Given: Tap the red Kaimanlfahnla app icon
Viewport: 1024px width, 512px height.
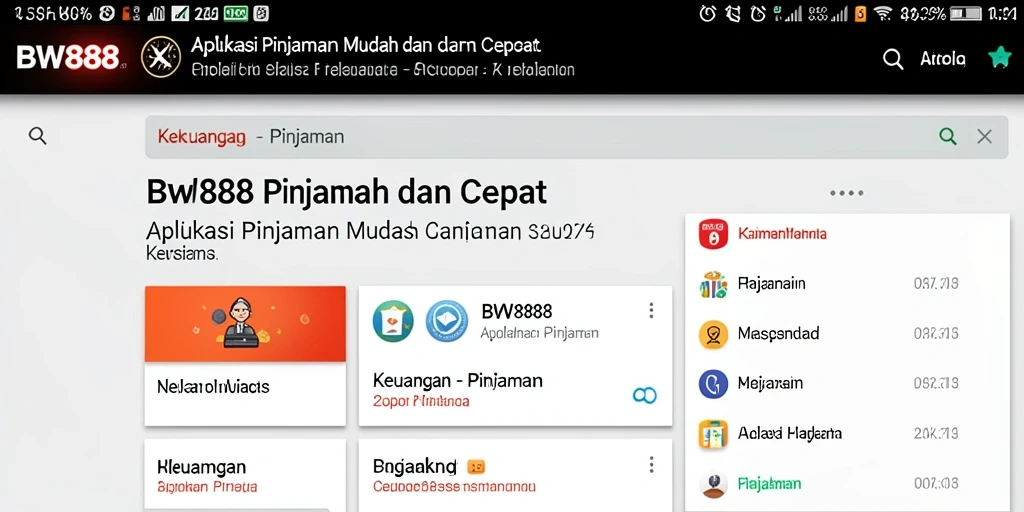Looking at the screenshot, I should (713, 234).
